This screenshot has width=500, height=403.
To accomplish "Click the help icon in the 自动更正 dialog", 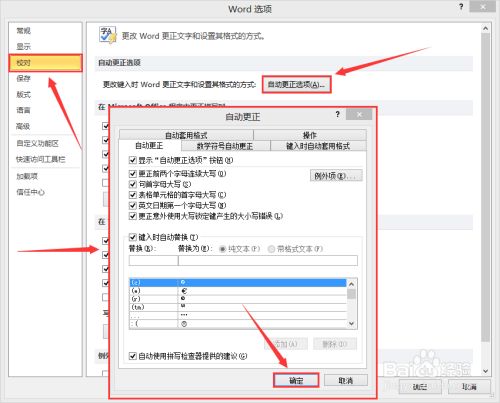I will [x=337, y=115].
